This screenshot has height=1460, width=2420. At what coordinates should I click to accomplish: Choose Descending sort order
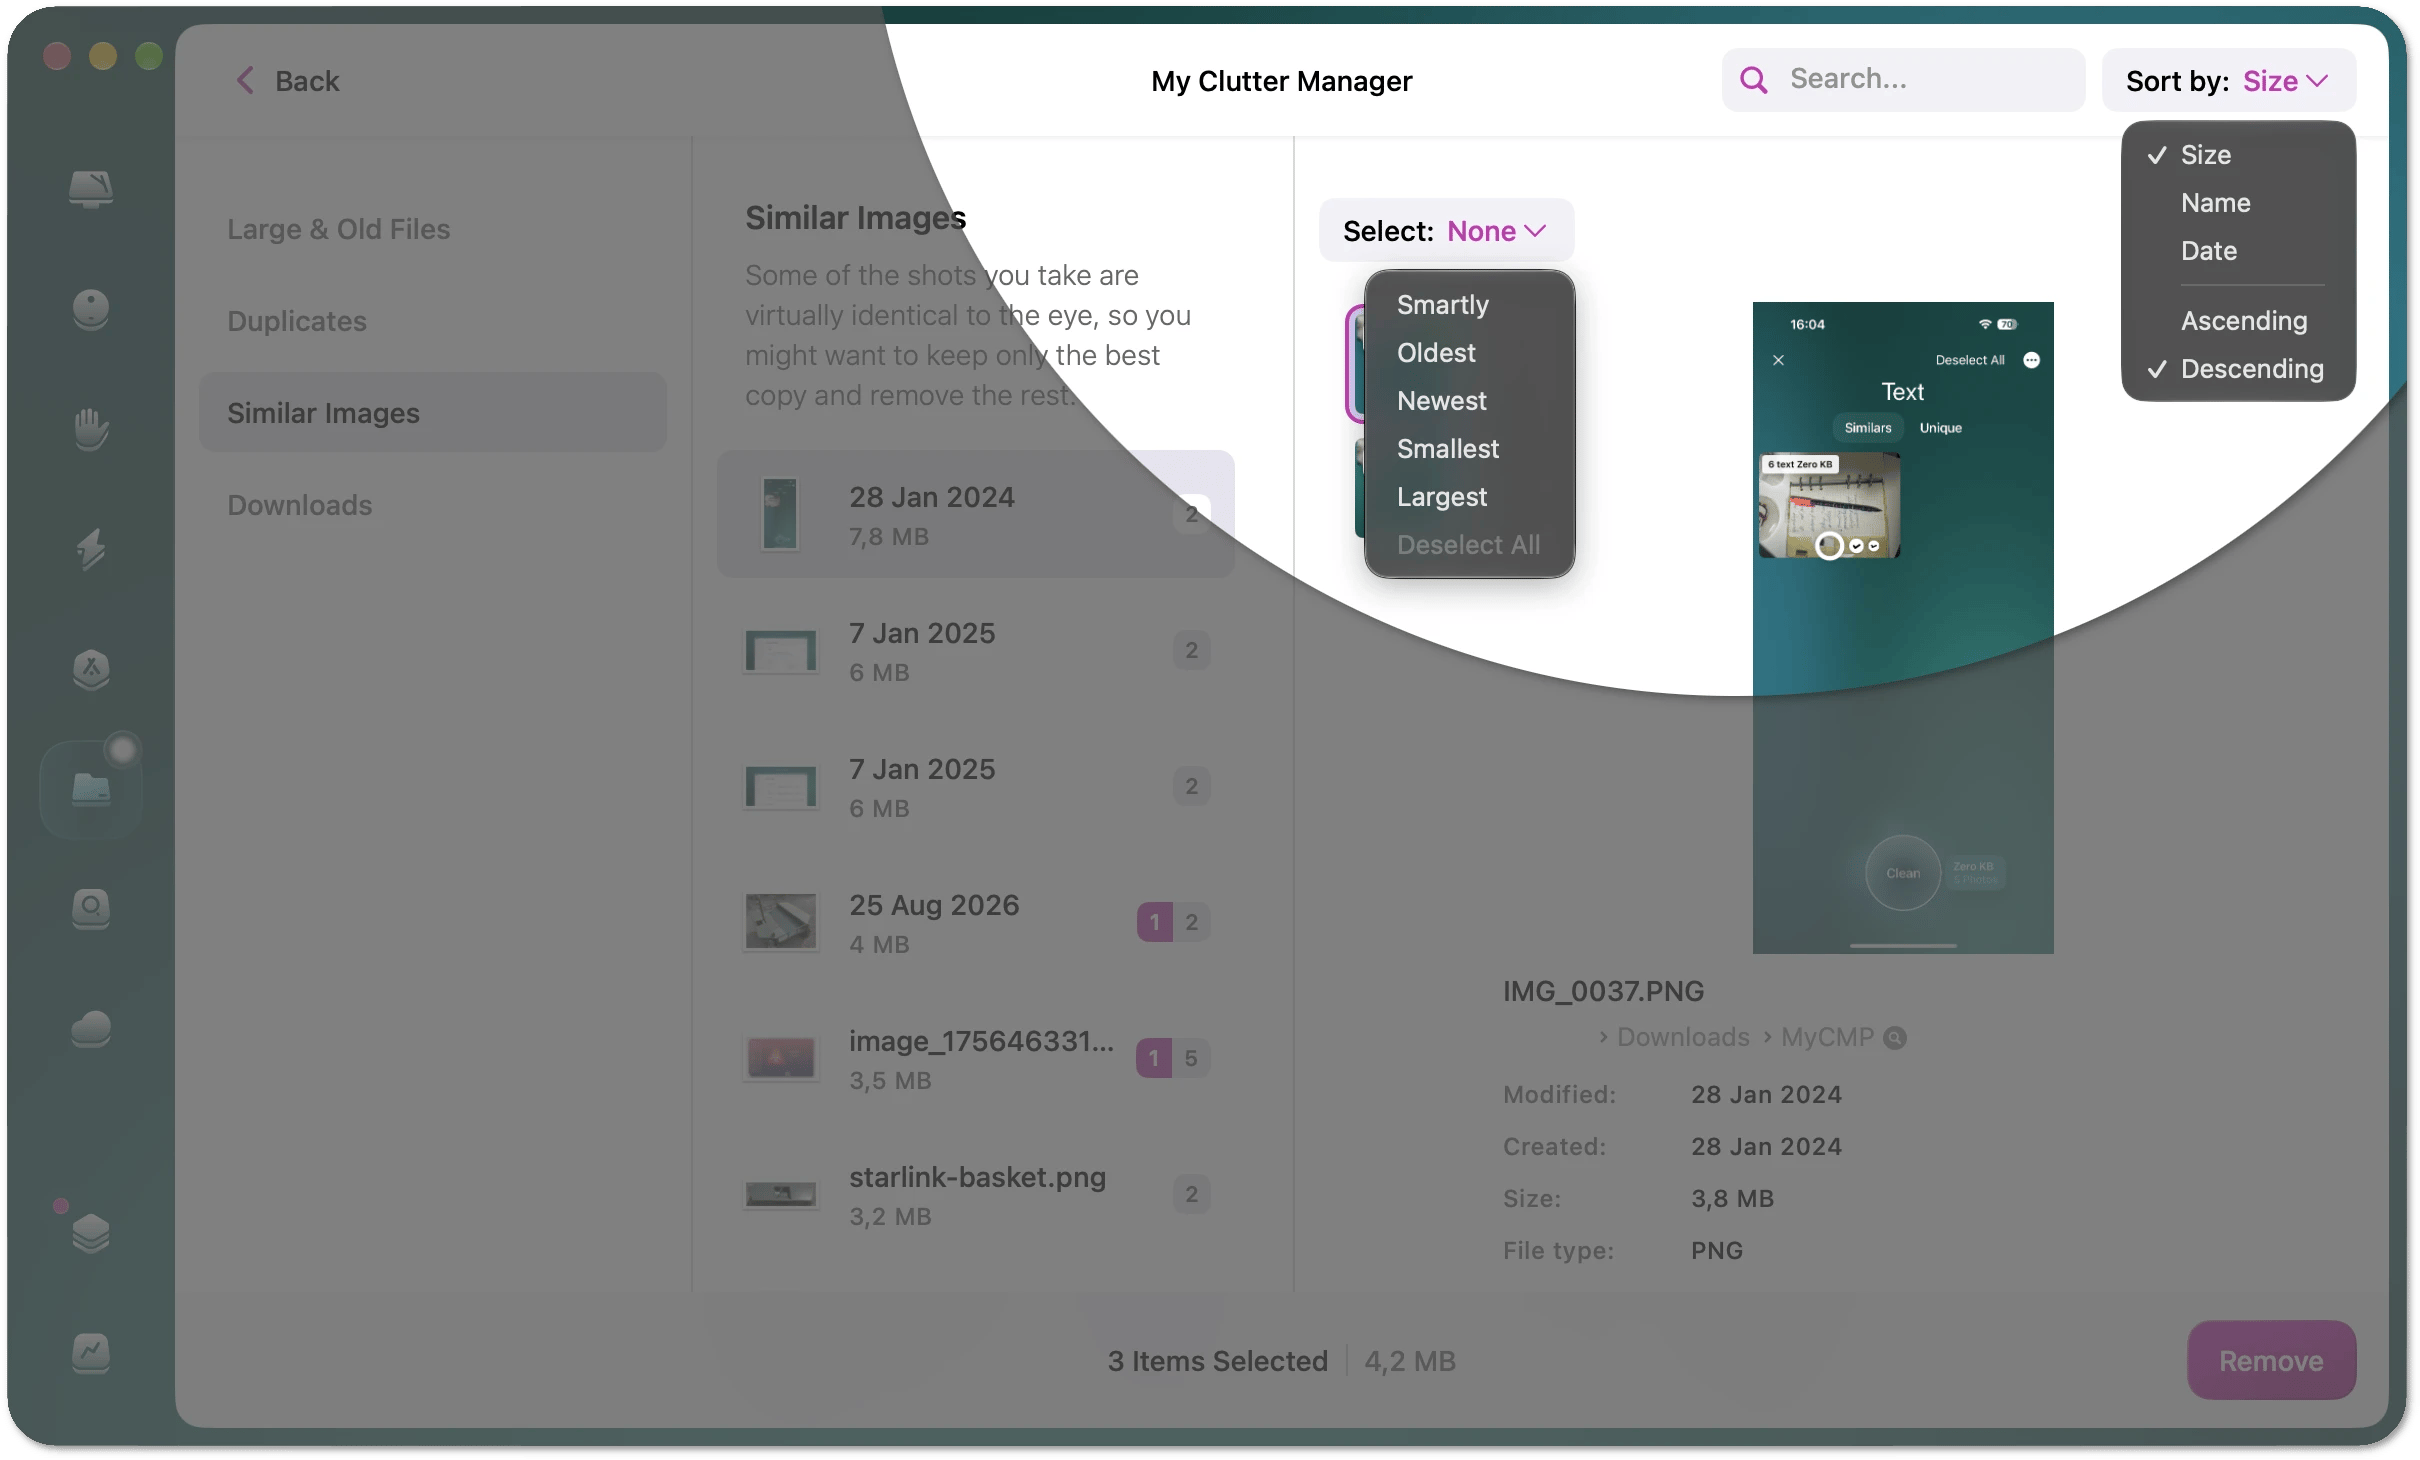[x=2238, y=369]
